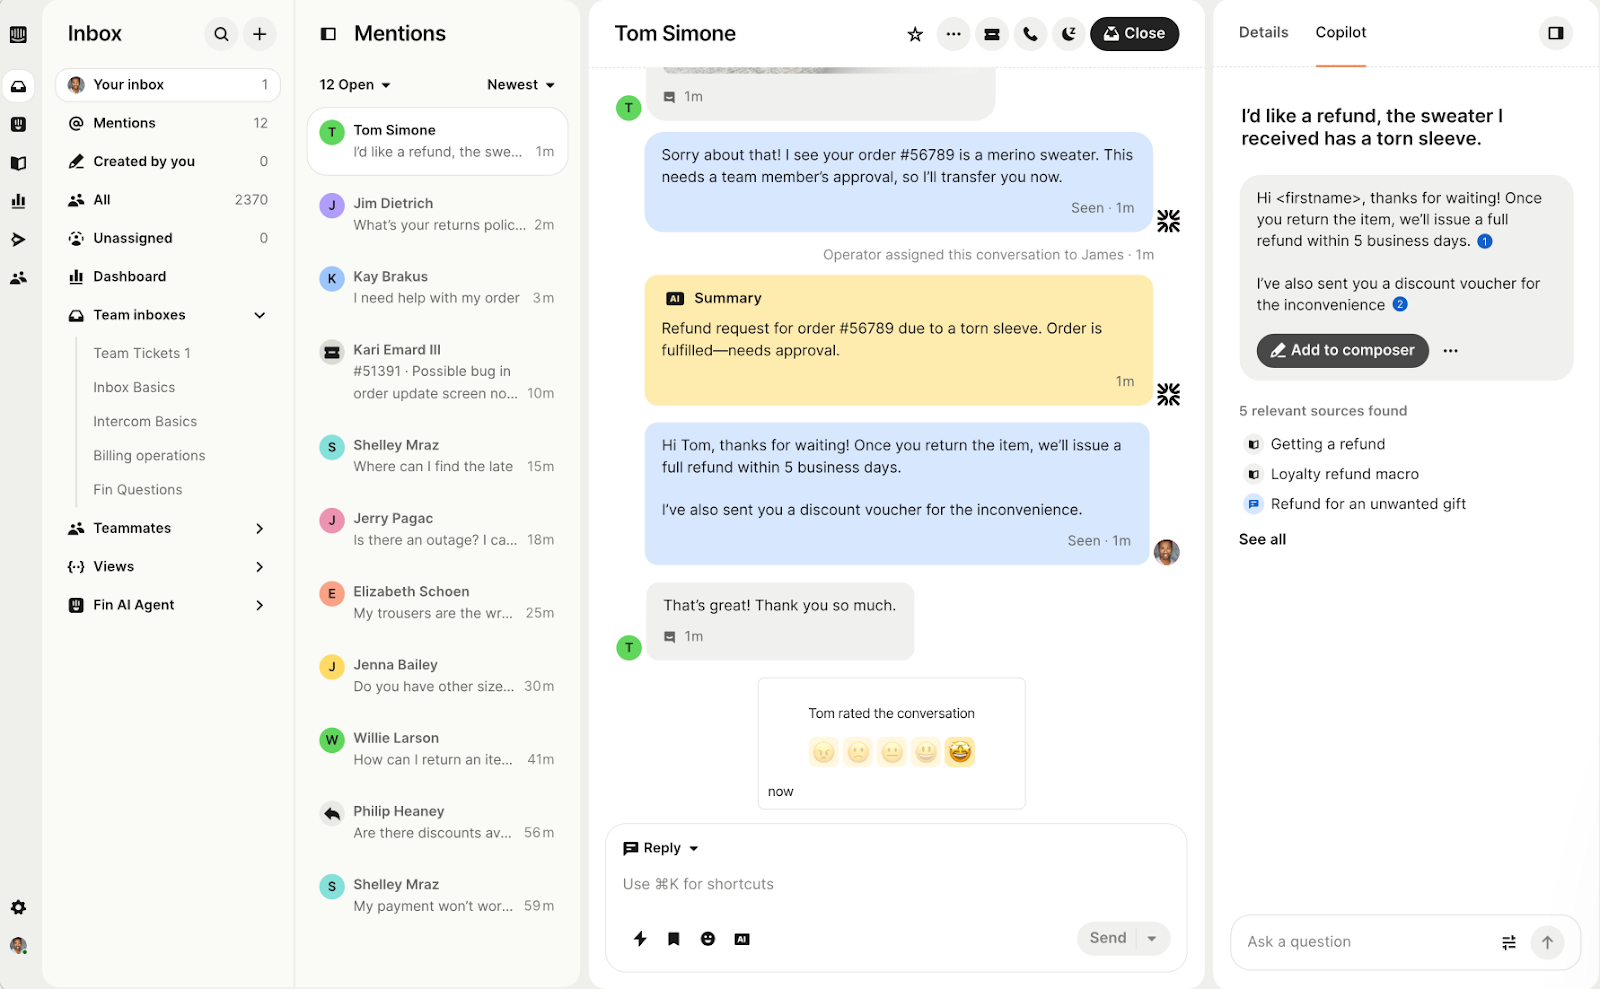Toggle the conversation list panel in Mentions header
This screenshot has height=989, width=1600.
[x=328, y=34]
